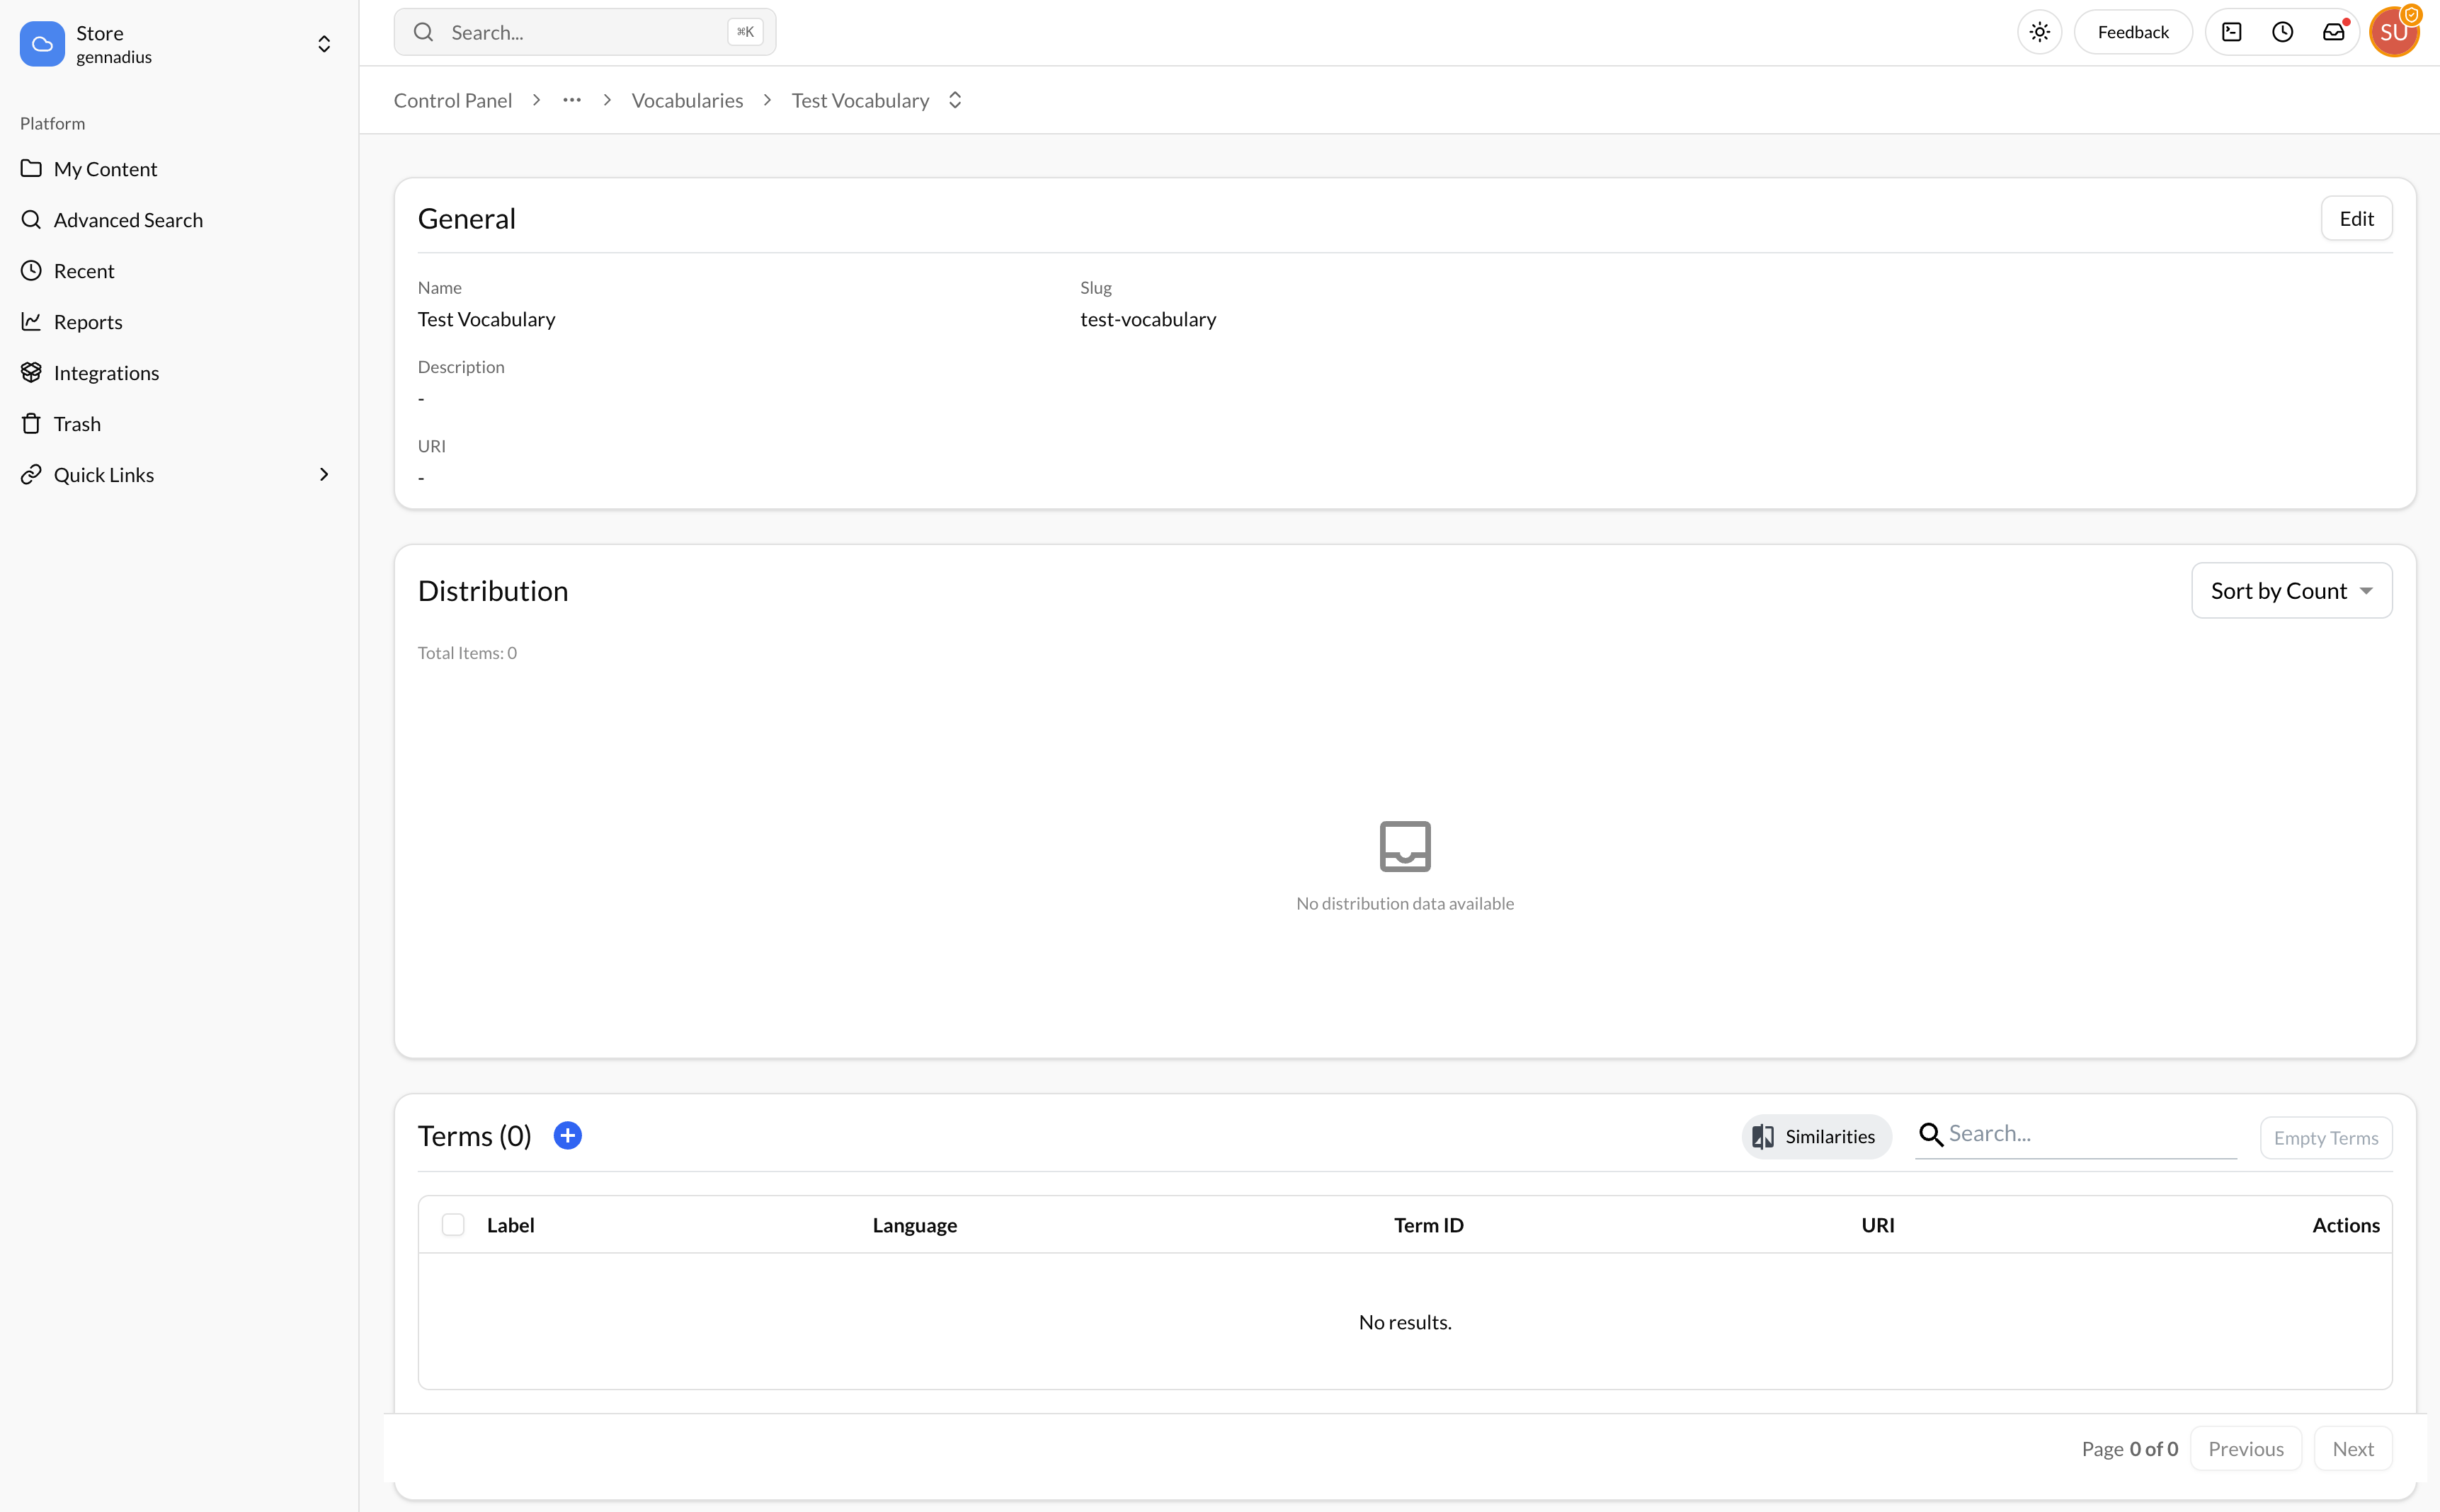2440x1512 pixels.
Task: Click the Vocabularies breadcrumb link
Action: point(687,100)
